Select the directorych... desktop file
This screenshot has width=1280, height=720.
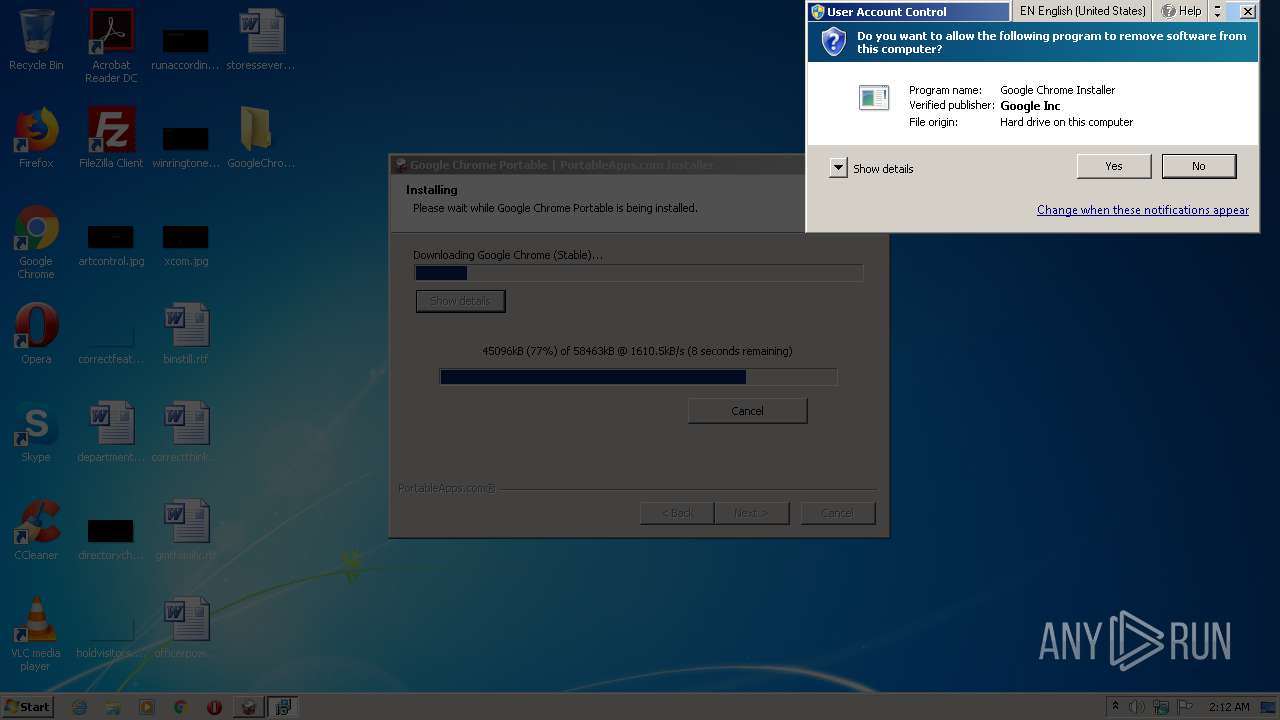click(x=111, y=536)
